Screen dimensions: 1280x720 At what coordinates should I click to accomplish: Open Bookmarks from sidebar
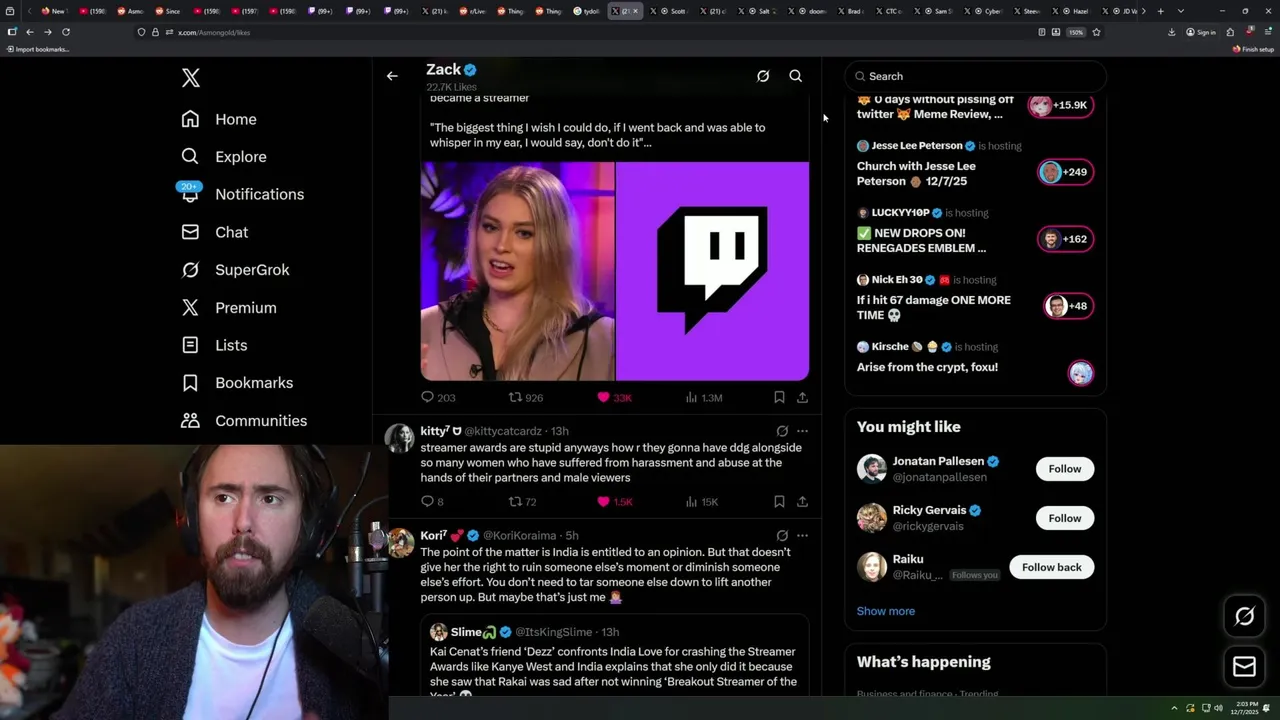coord(237,383)
